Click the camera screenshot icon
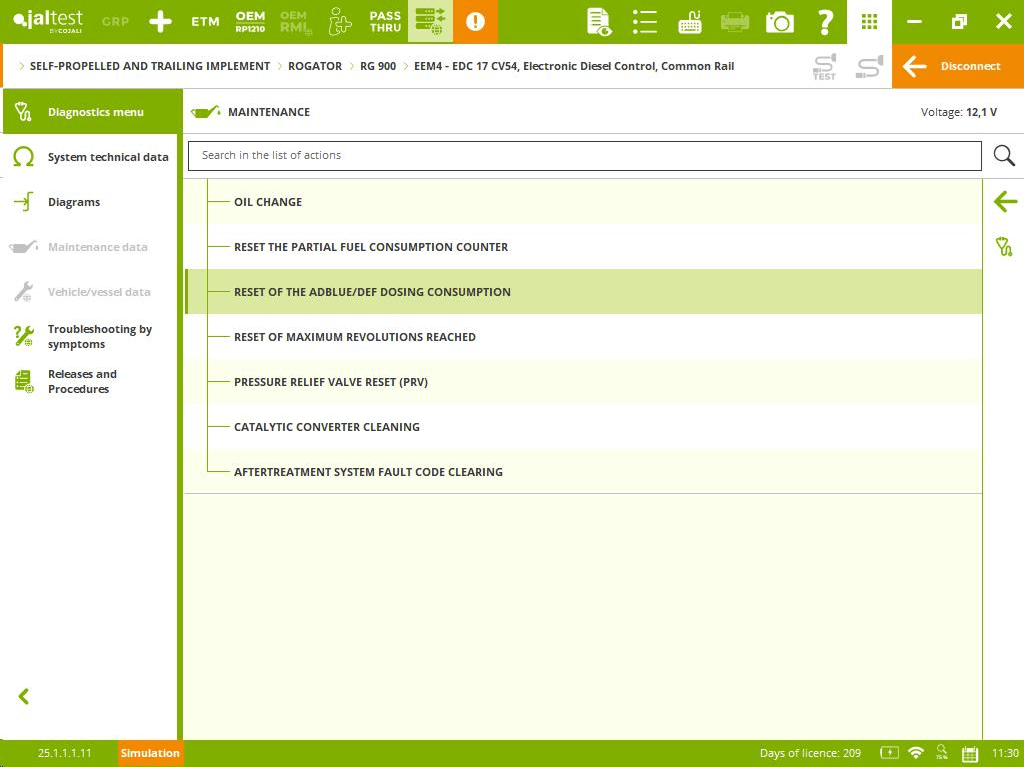1024x767 pixels. pyautogui.click(x=780, y=22)
